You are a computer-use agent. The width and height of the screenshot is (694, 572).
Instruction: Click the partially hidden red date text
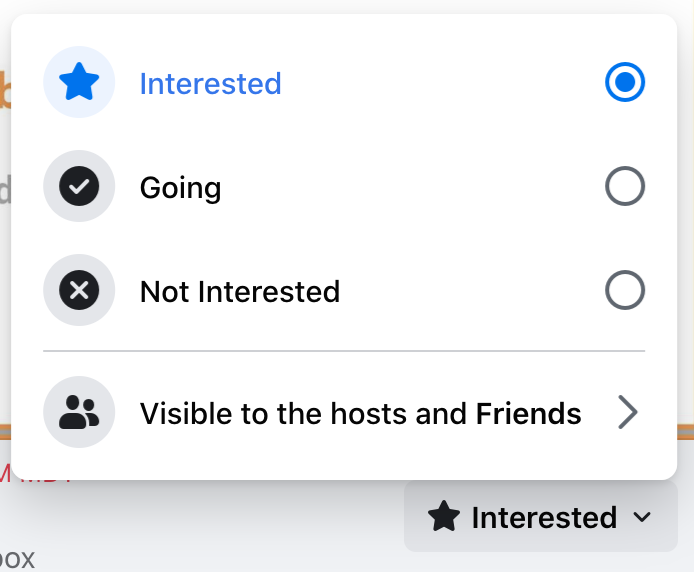click(40, 477)
